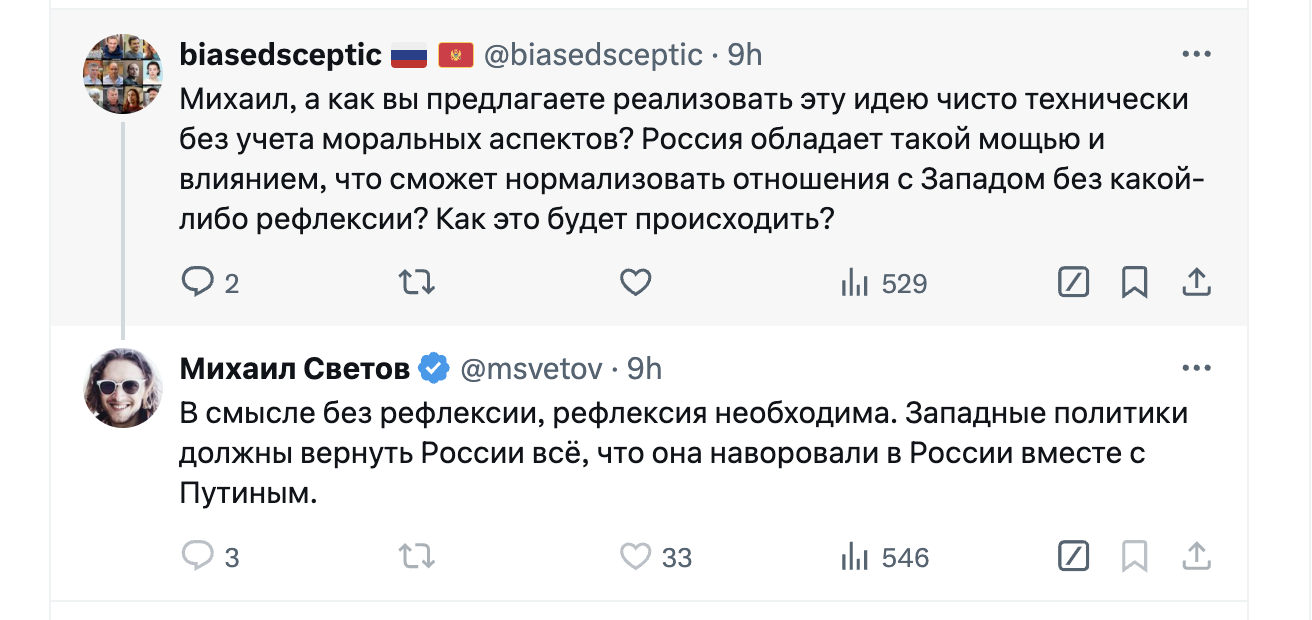Like Михаил Светов's tweet with 33 likes
This screenshot has width=1312, height=620.
click(636, 556)
